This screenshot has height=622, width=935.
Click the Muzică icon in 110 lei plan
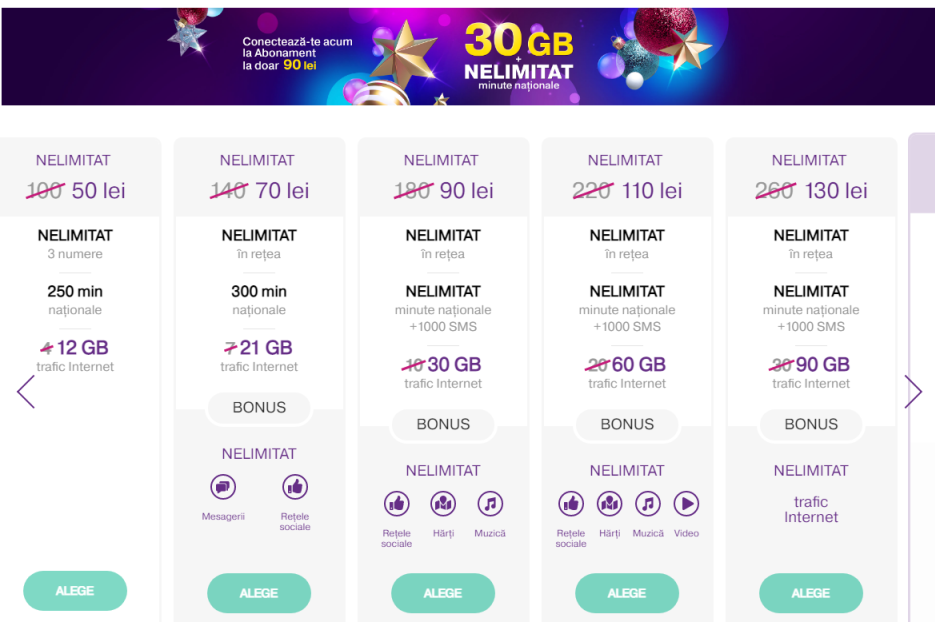tap(648, 504)
